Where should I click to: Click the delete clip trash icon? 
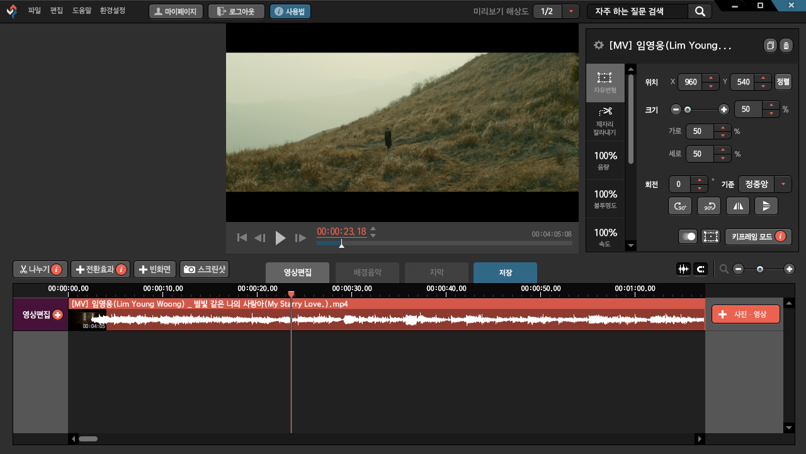point(786,45)
